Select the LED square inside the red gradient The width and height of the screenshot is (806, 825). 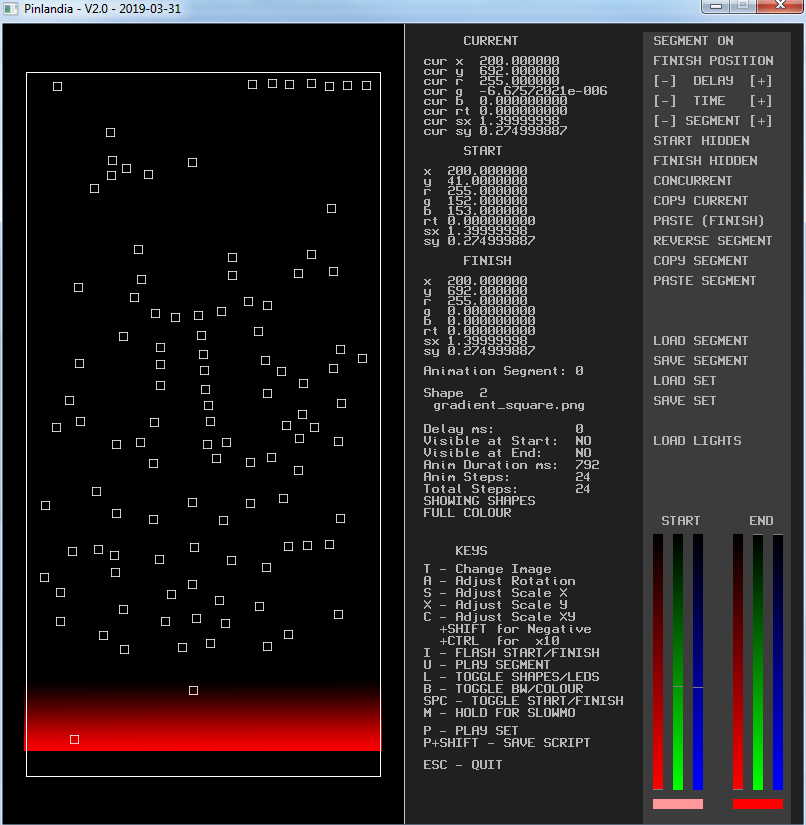[74, 739]
